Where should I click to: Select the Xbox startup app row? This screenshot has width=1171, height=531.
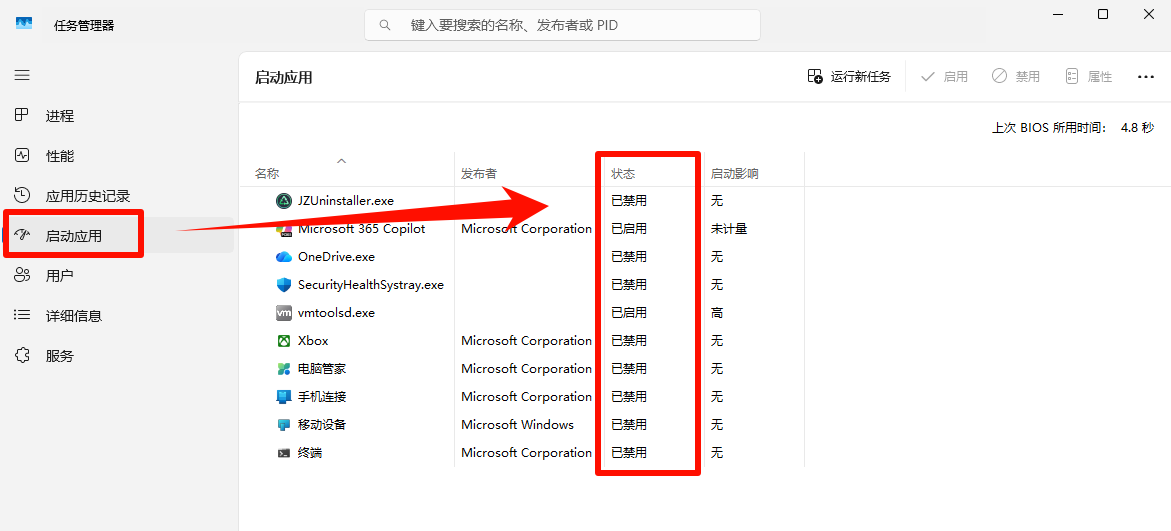click(x=313, y=341)
